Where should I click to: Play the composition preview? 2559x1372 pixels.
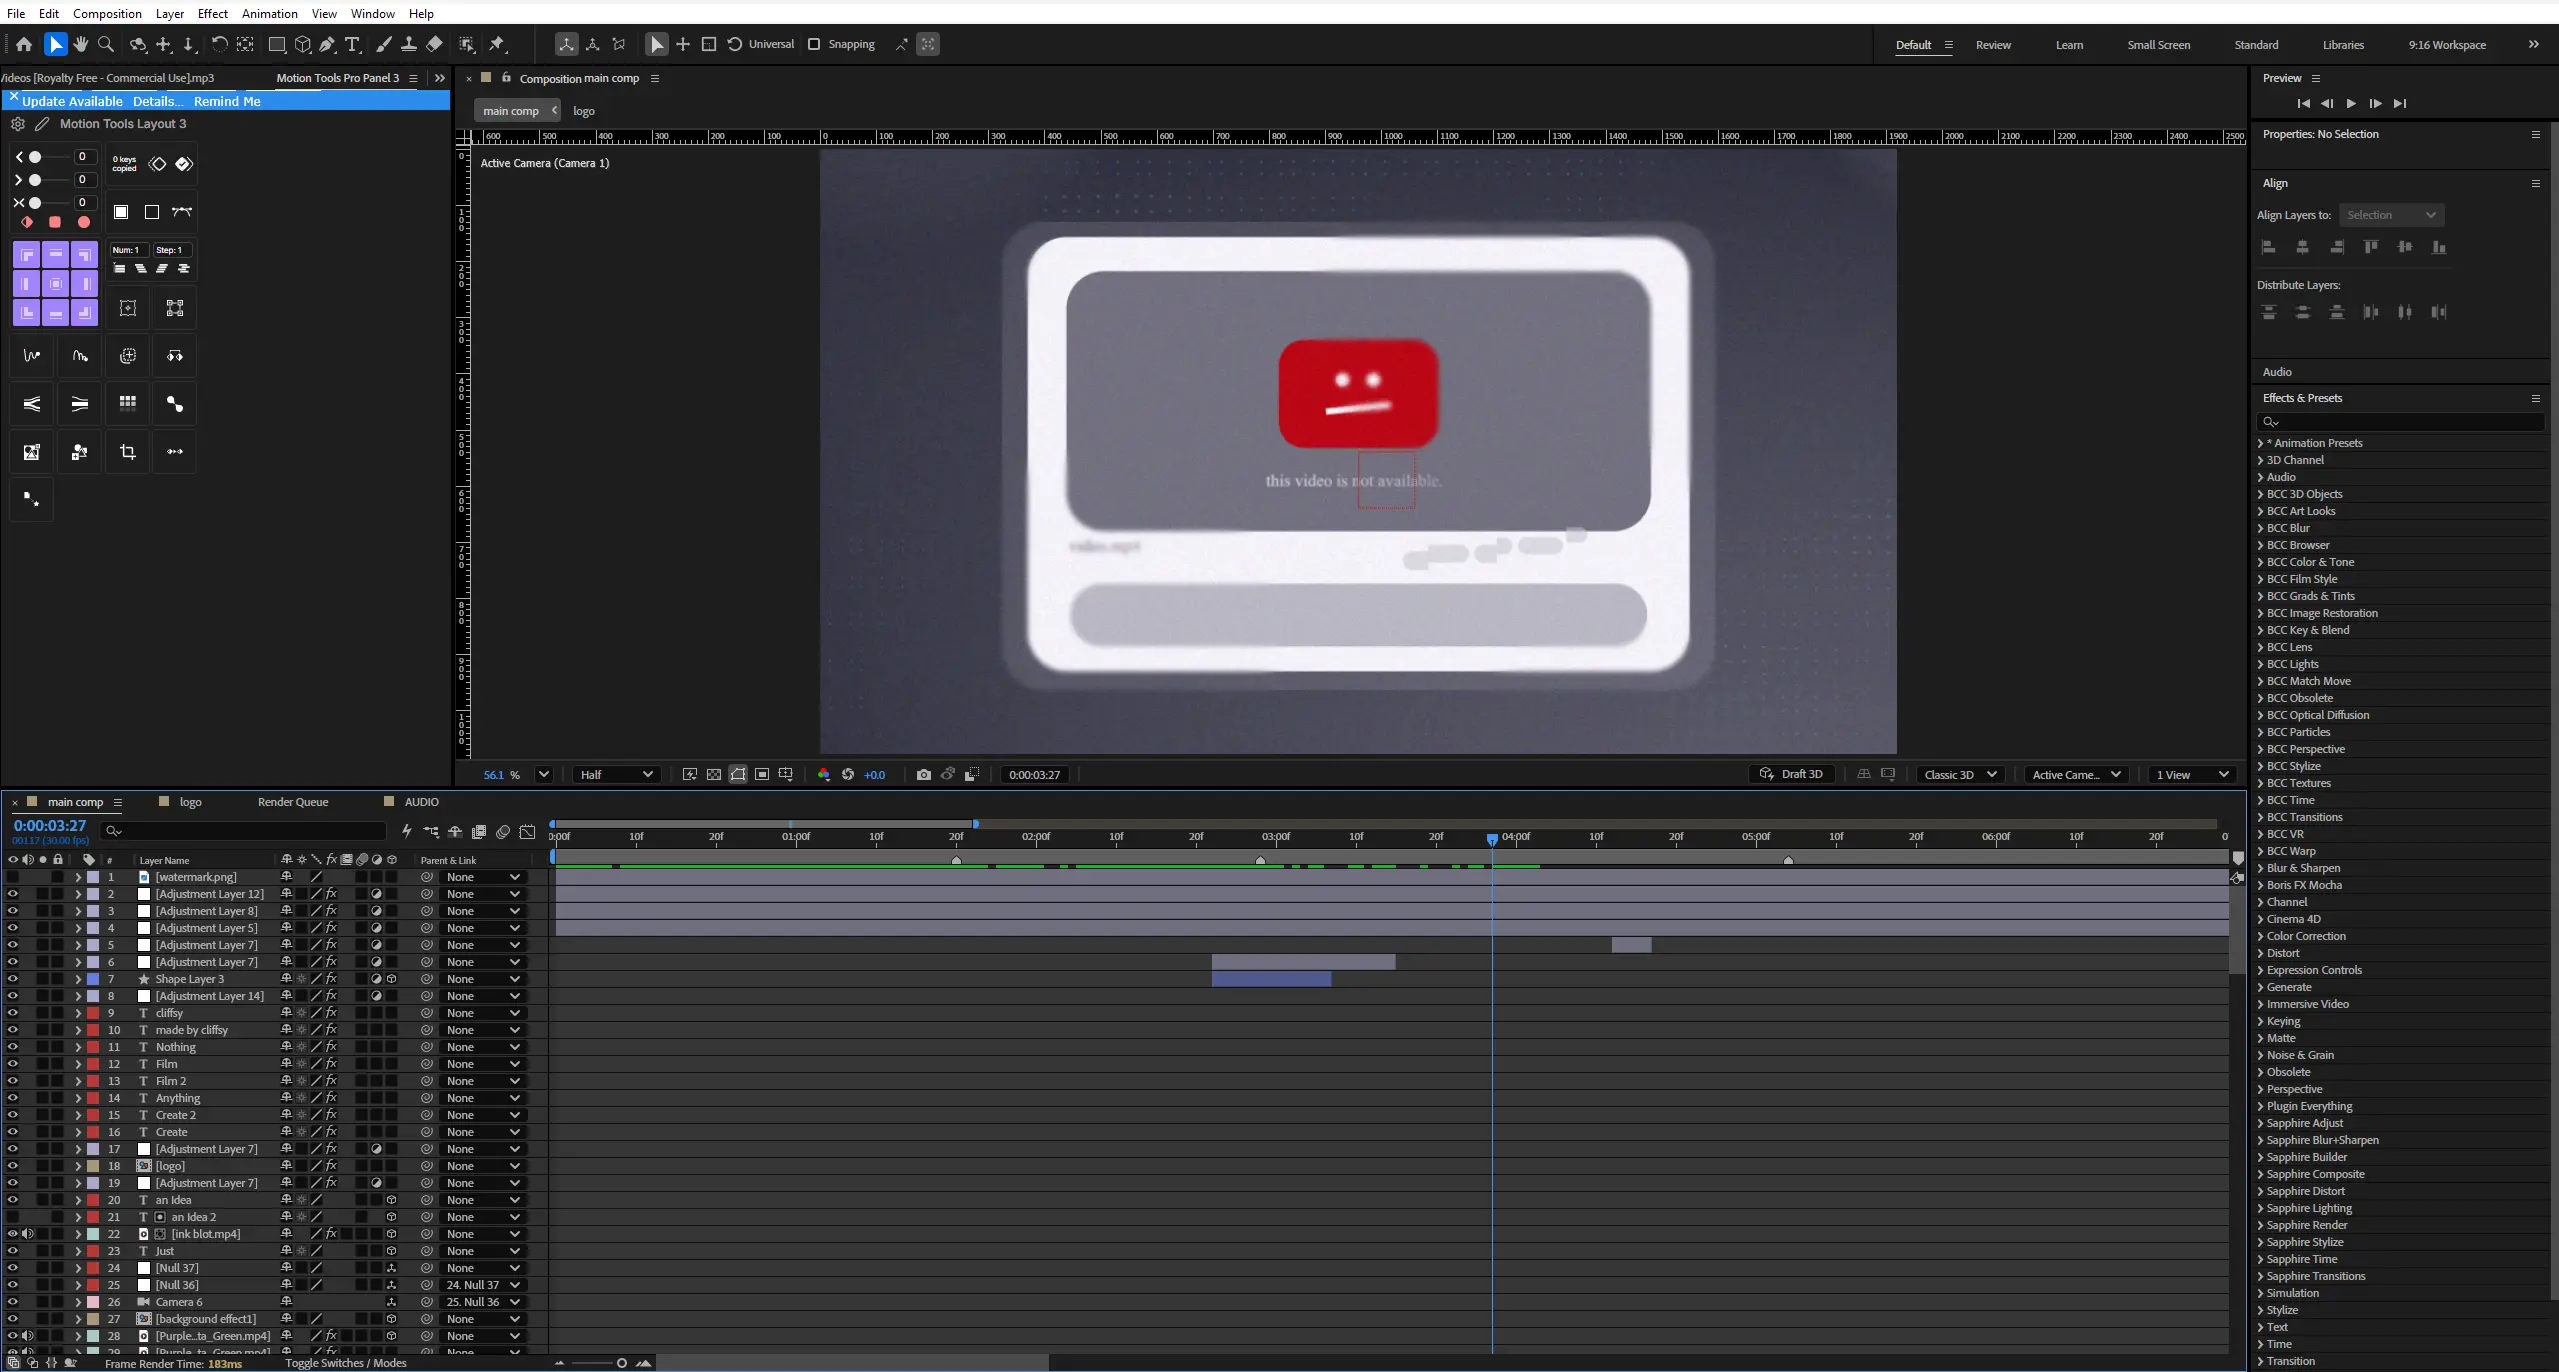(x=2351, y=104)
